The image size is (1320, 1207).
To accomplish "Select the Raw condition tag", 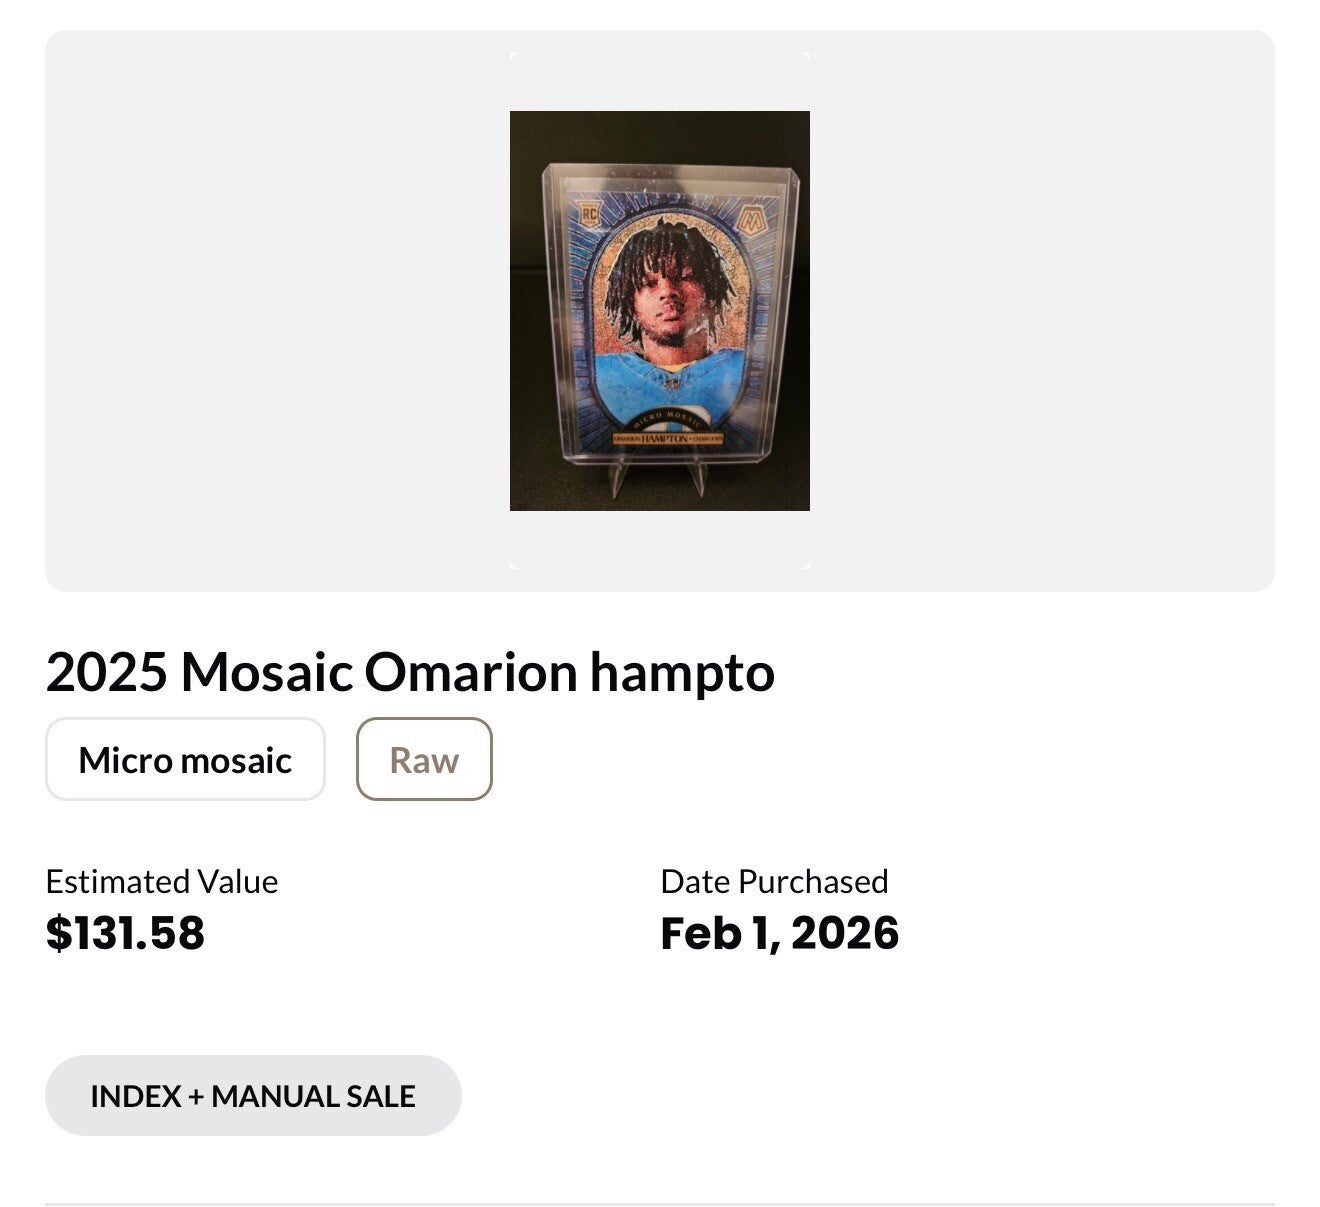I will point(424,760).
